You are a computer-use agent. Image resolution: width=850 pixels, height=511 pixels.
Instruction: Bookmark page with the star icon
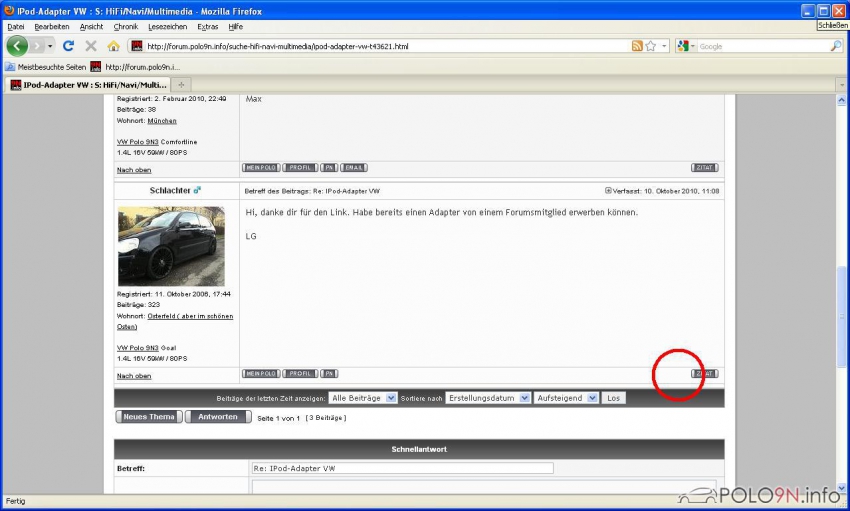(651, 46)
